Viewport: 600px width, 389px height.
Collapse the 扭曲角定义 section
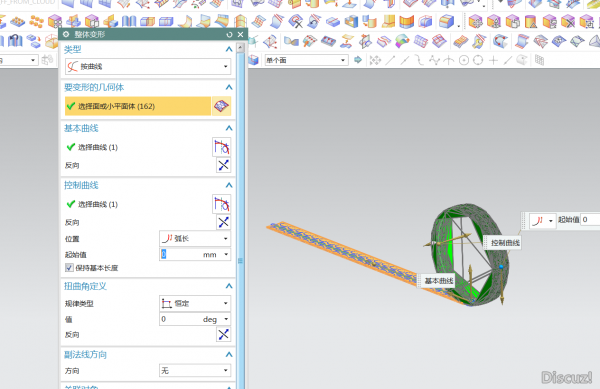click(x=229, y=286)
